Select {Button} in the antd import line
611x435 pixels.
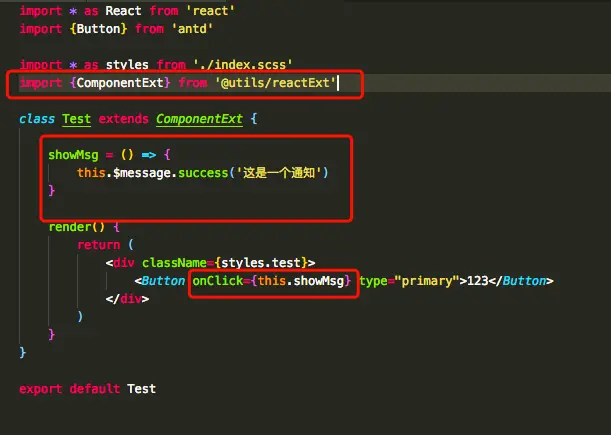99,28
